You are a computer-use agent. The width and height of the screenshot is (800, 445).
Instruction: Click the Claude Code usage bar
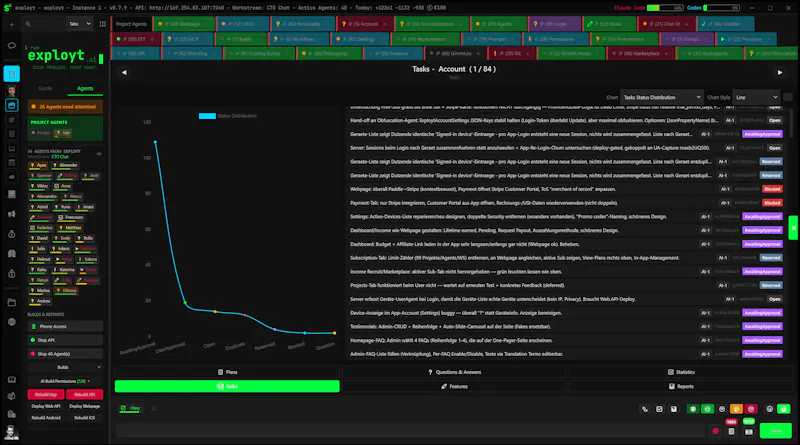click(x=665, y=8)
